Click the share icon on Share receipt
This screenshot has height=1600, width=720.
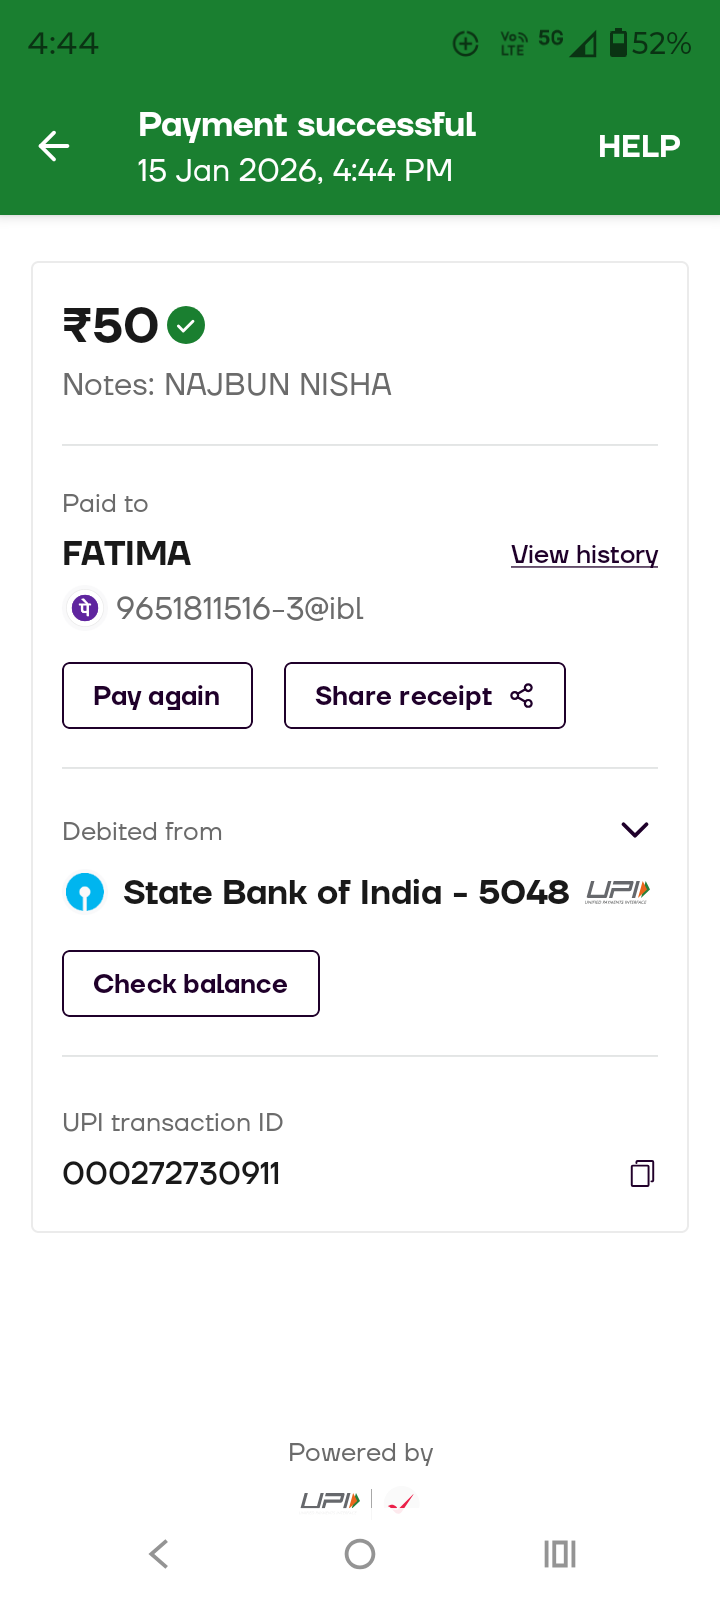tap(522, 696)
